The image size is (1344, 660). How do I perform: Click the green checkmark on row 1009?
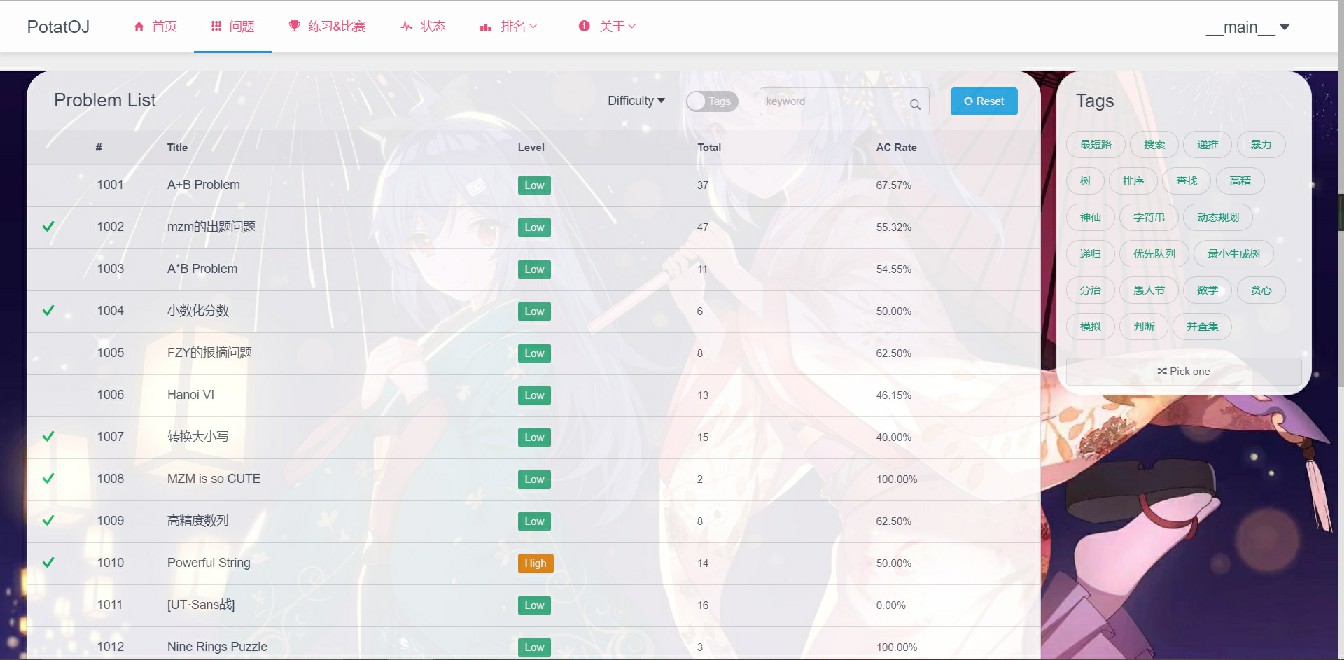[48, 521]
